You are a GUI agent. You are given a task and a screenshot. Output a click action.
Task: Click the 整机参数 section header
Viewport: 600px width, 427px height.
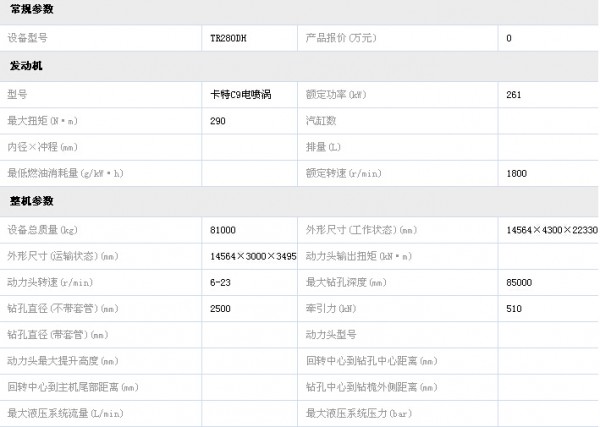[32, 202]
